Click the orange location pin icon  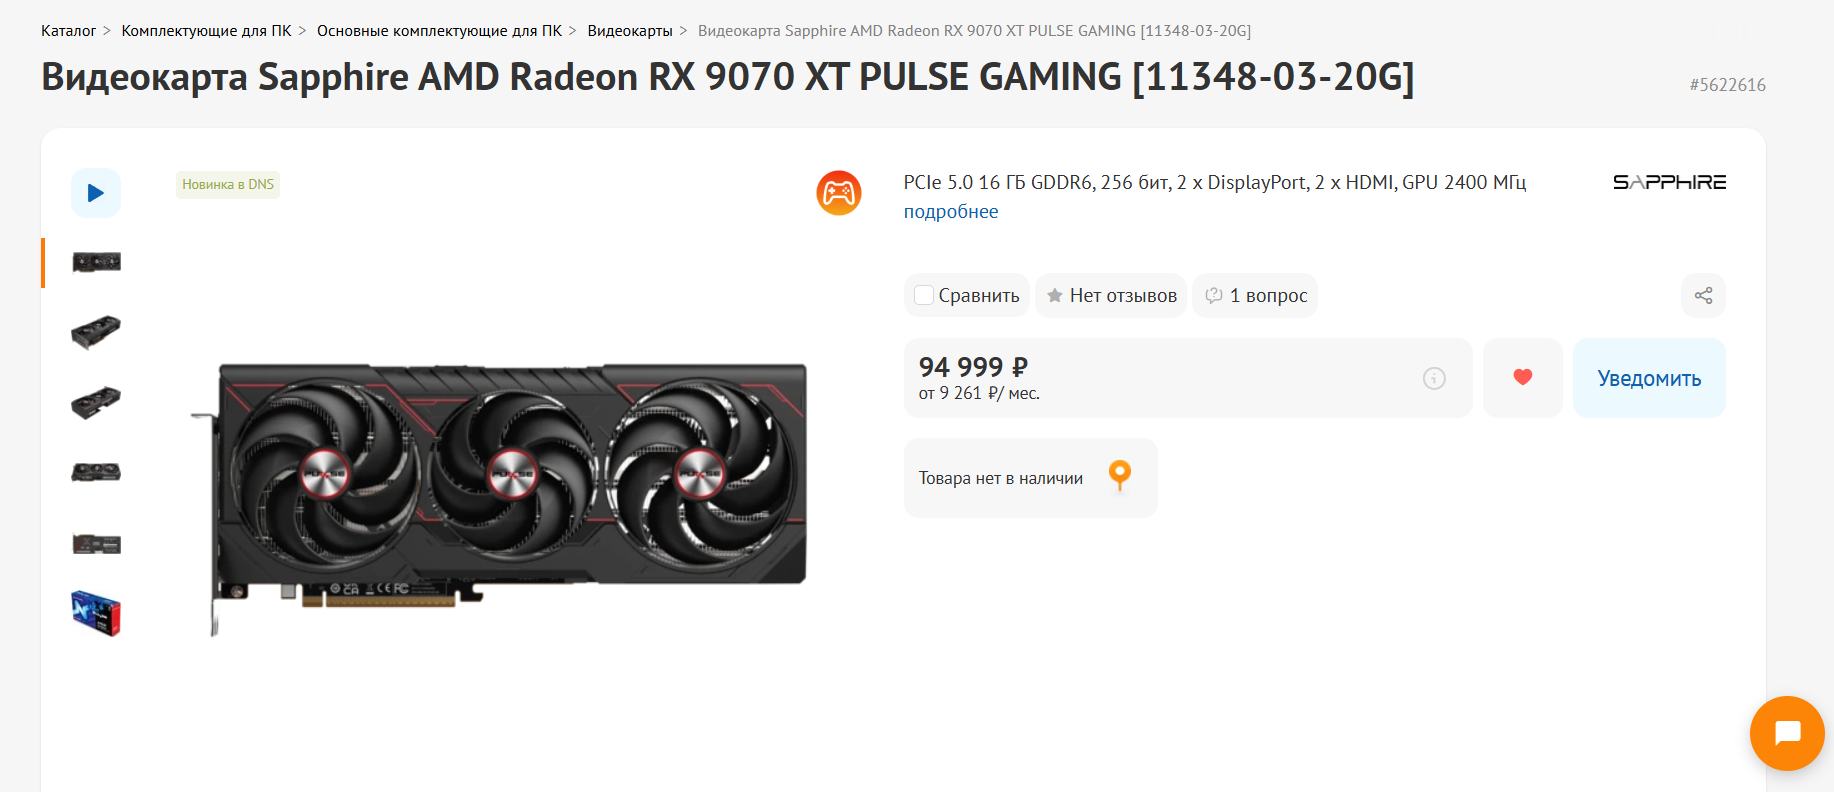pos(1120,475)
